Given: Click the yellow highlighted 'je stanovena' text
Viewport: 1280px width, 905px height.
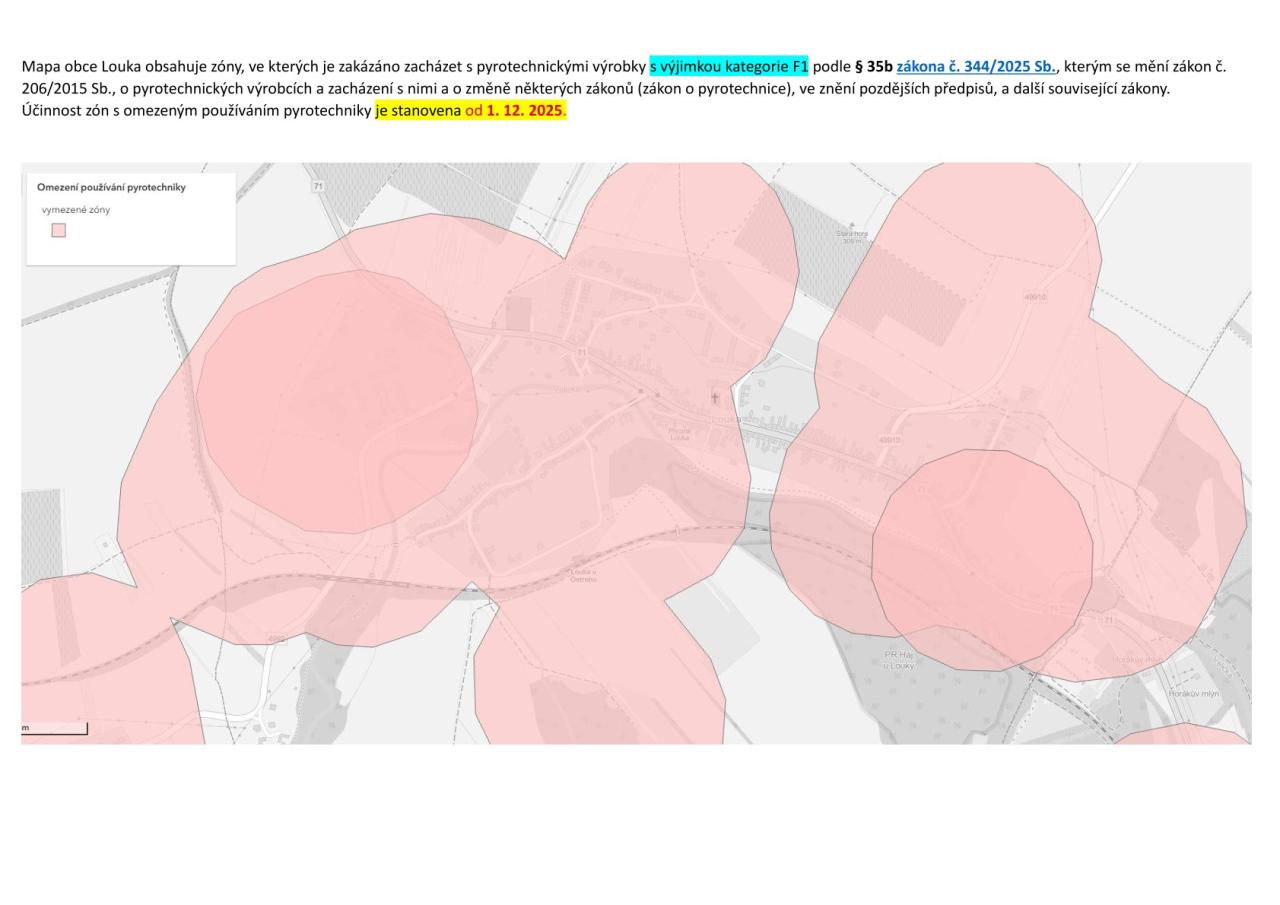Looking at the screenshot, I should point(418,110).
